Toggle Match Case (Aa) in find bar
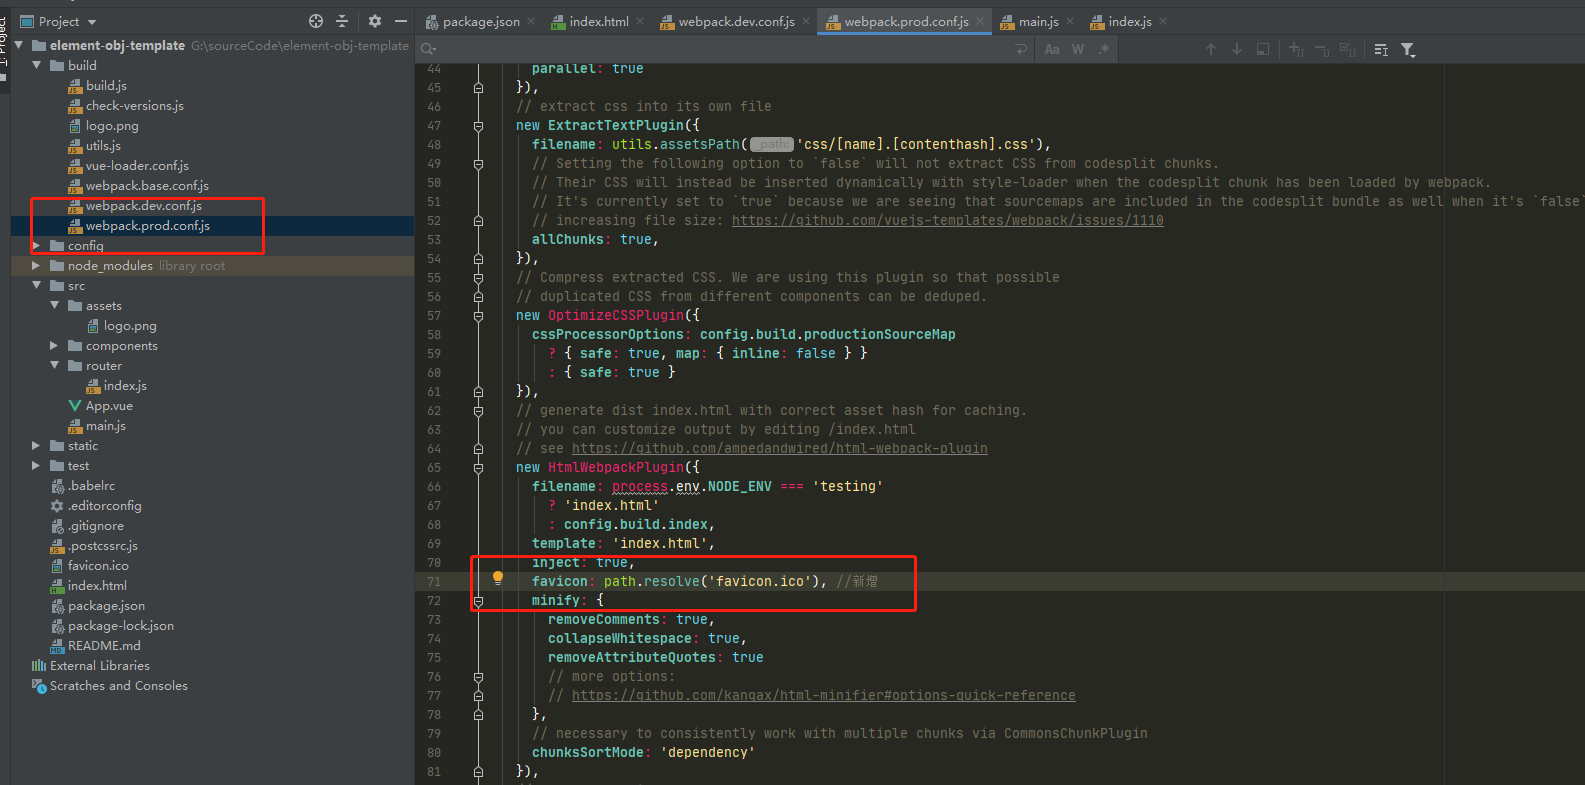1585x785 pixels. 1052,49
